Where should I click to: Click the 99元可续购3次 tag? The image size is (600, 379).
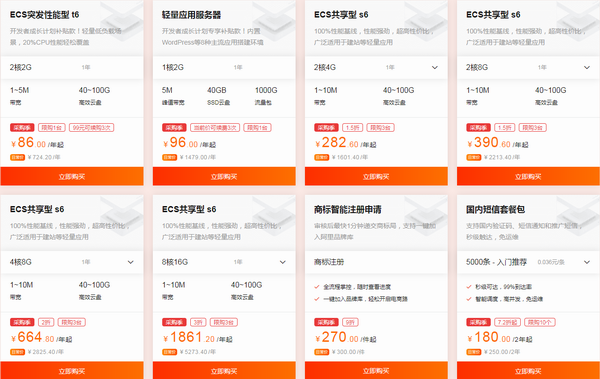tap(92, 127)
